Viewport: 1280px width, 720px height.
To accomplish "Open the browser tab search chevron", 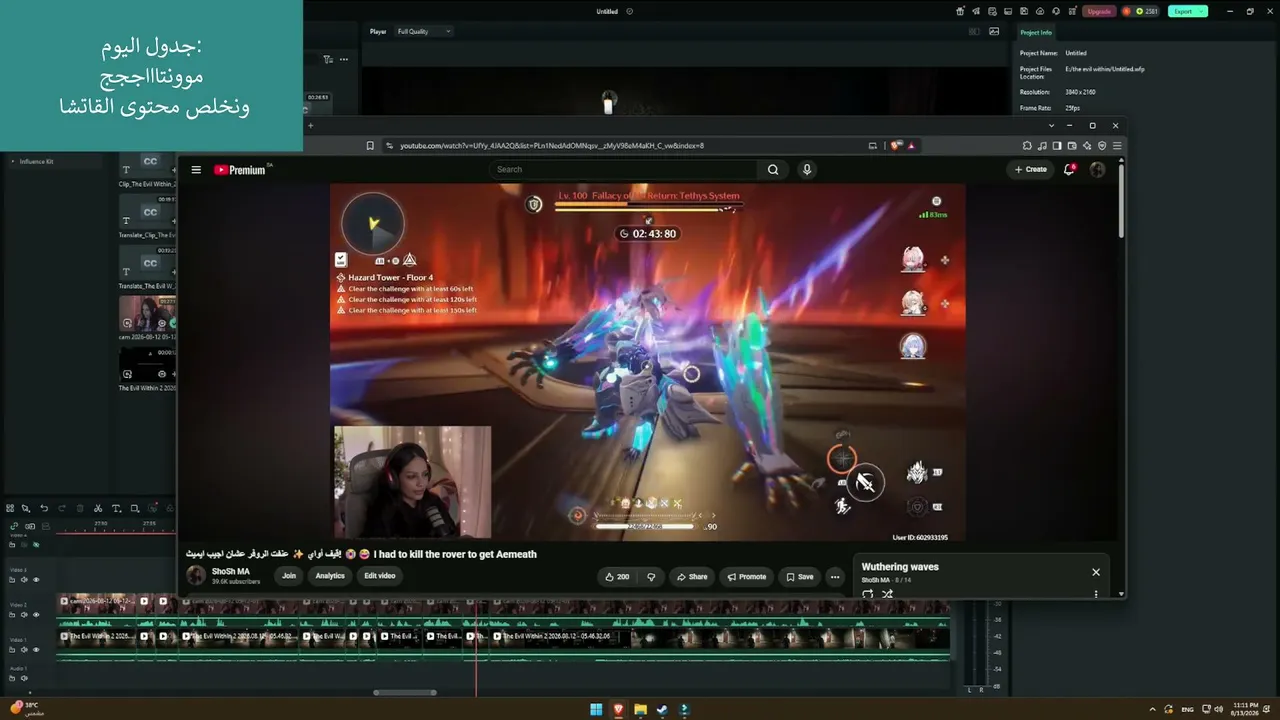I will (x=1051, y=126).
